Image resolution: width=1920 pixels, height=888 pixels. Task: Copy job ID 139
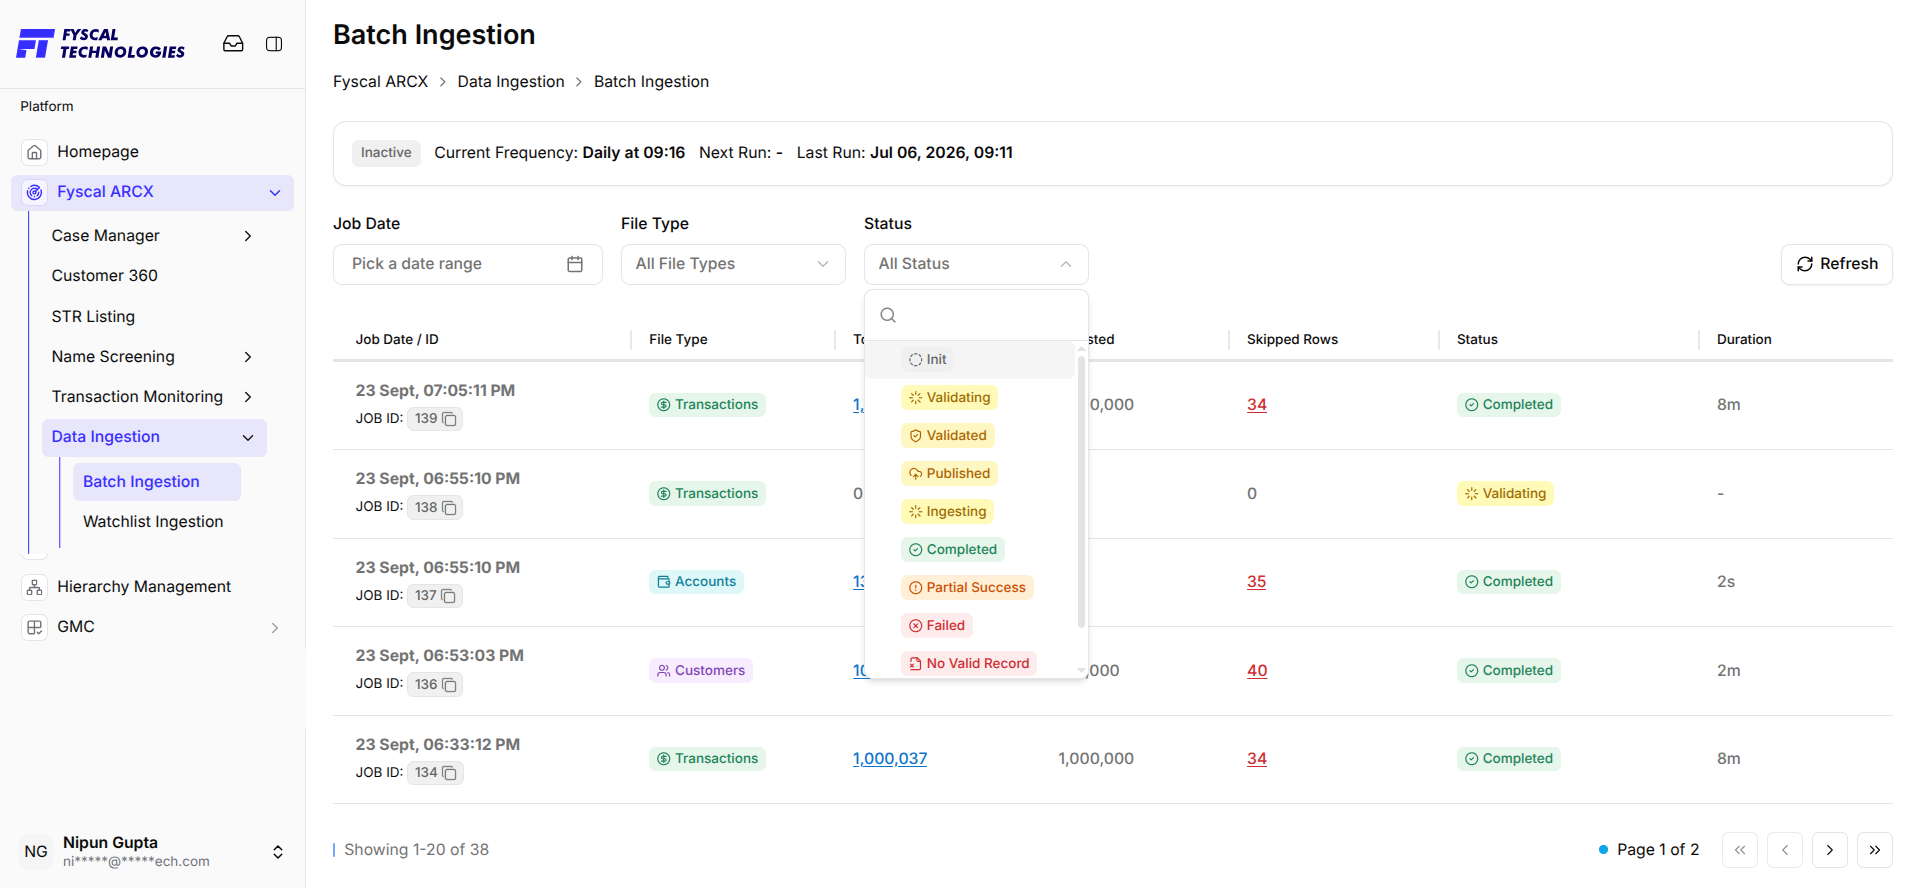(x=450, y=419)
